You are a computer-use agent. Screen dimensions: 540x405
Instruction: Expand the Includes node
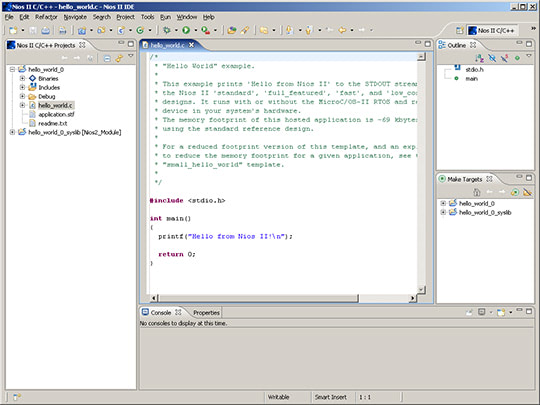pyautogui.click(x=22, y=87)
